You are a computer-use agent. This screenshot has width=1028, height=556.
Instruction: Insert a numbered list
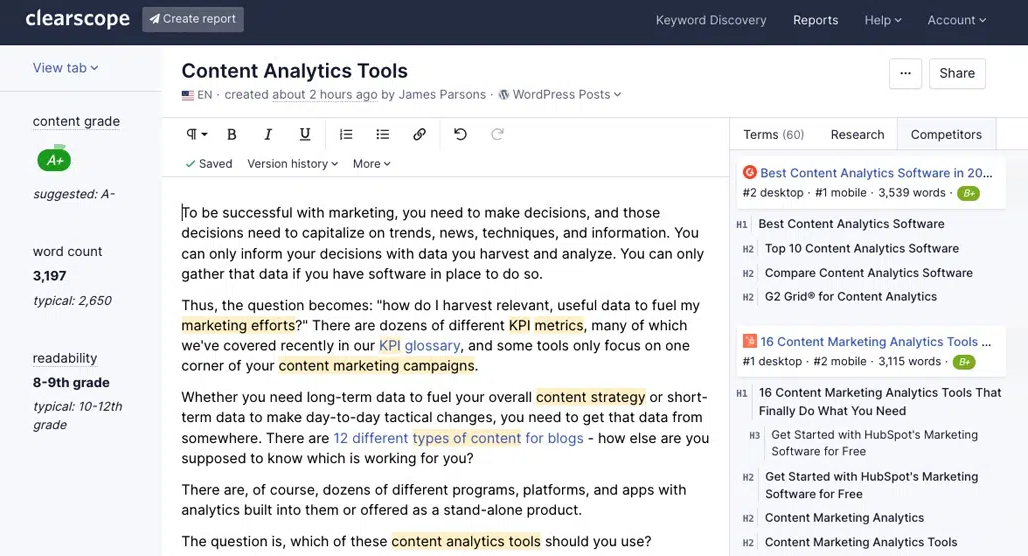click(346, 134)
